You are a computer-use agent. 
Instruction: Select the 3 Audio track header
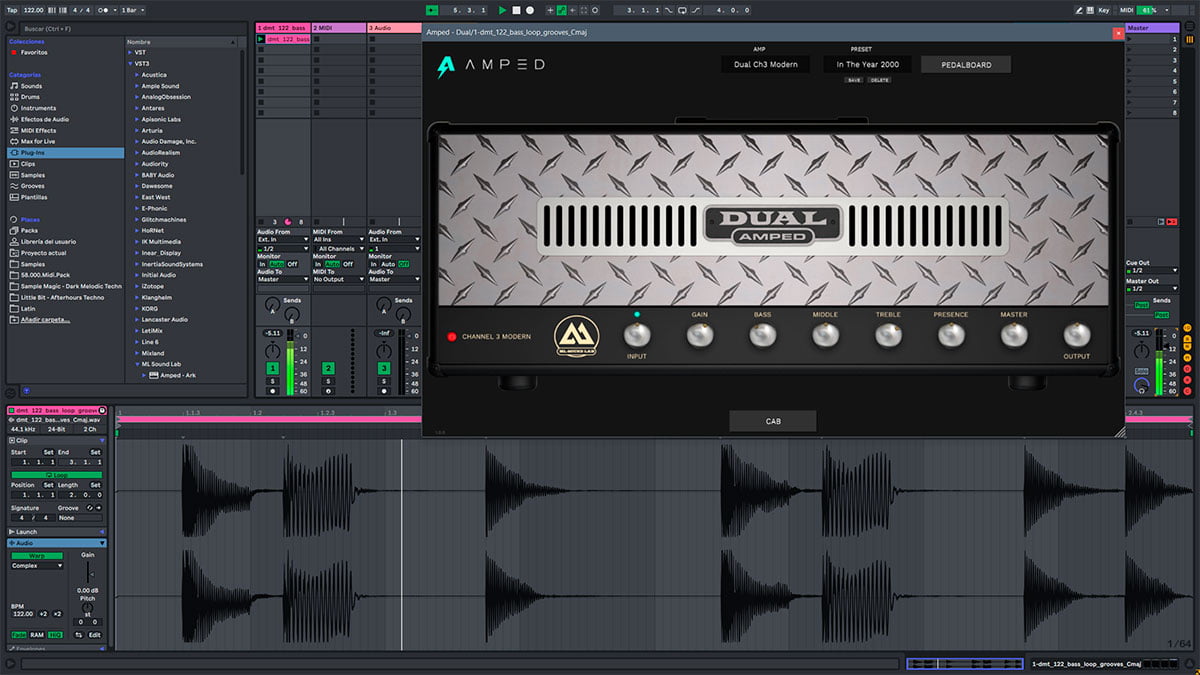(x=395, y=28)
